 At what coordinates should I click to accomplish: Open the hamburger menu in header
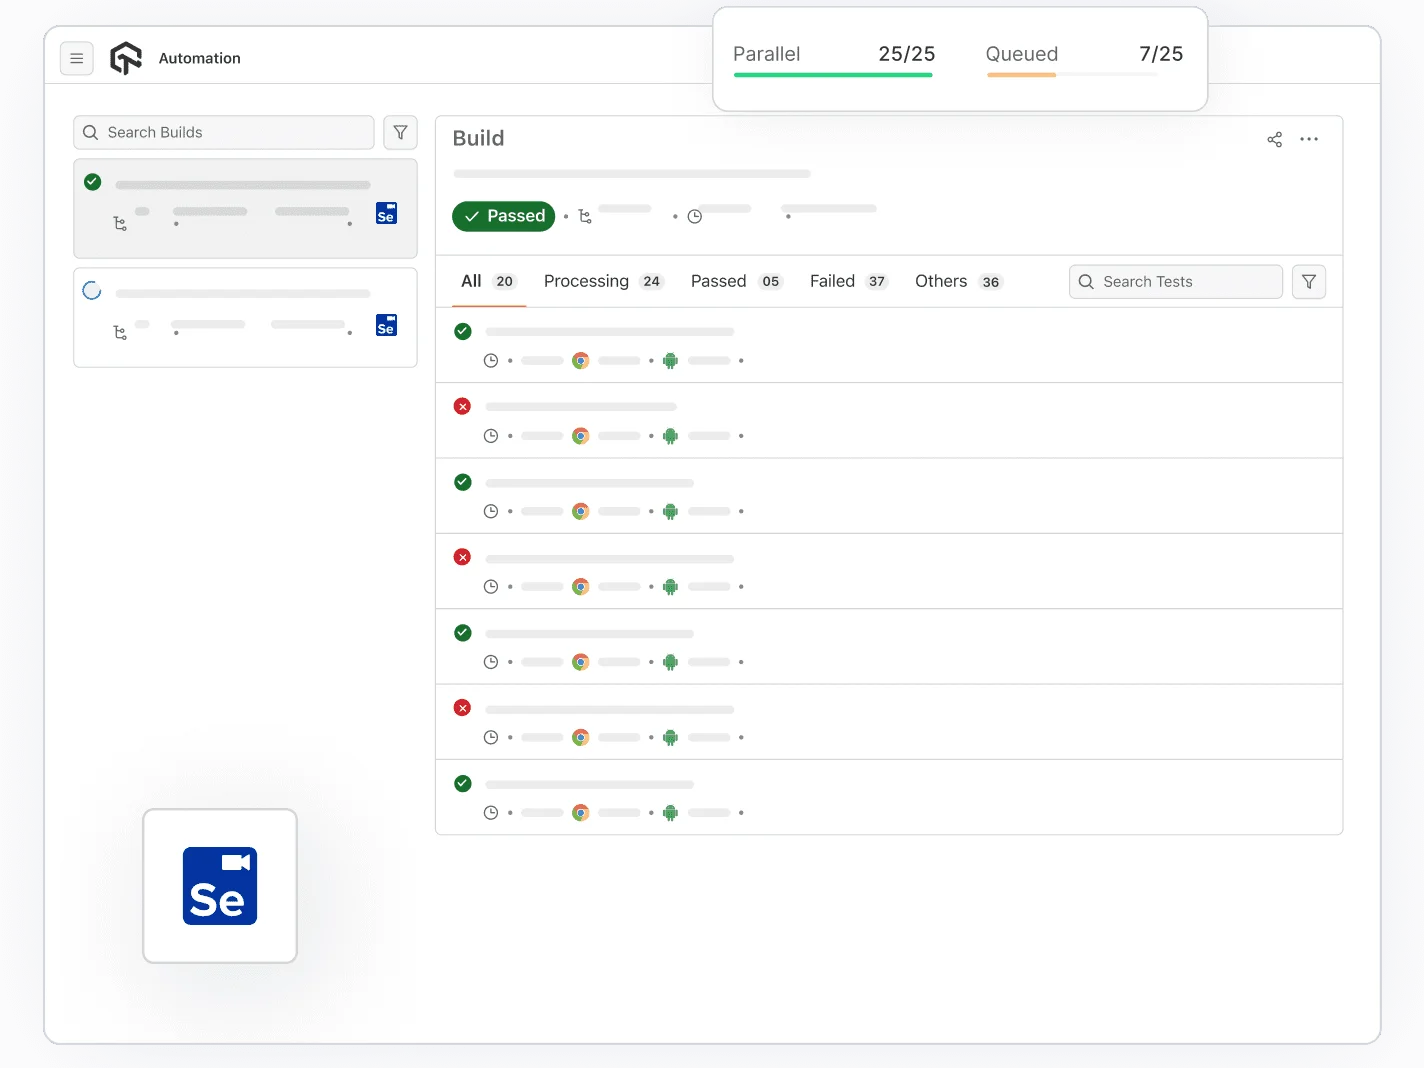[x=77, y=59]
